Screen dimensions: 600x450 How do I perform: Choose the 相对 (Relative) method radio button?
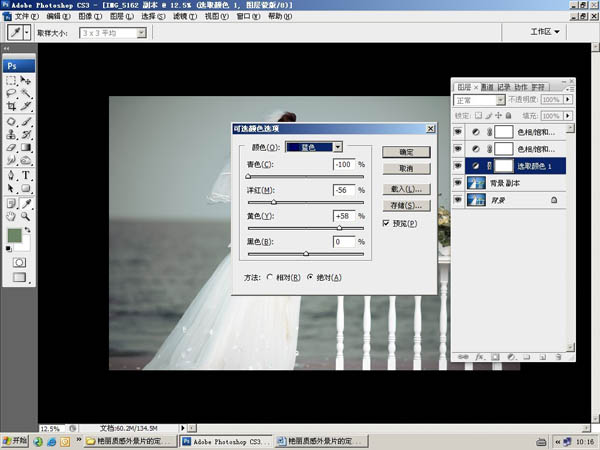point(270,277)
